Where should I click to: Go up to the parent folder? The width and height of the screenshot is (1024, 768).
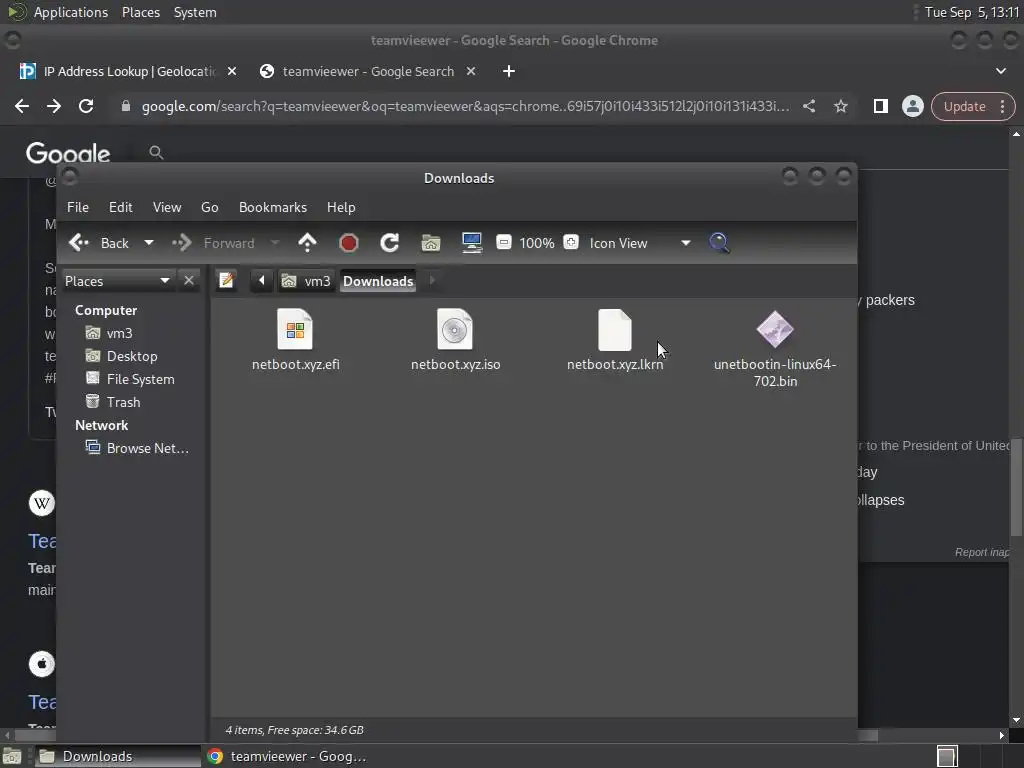coord(307,243)
